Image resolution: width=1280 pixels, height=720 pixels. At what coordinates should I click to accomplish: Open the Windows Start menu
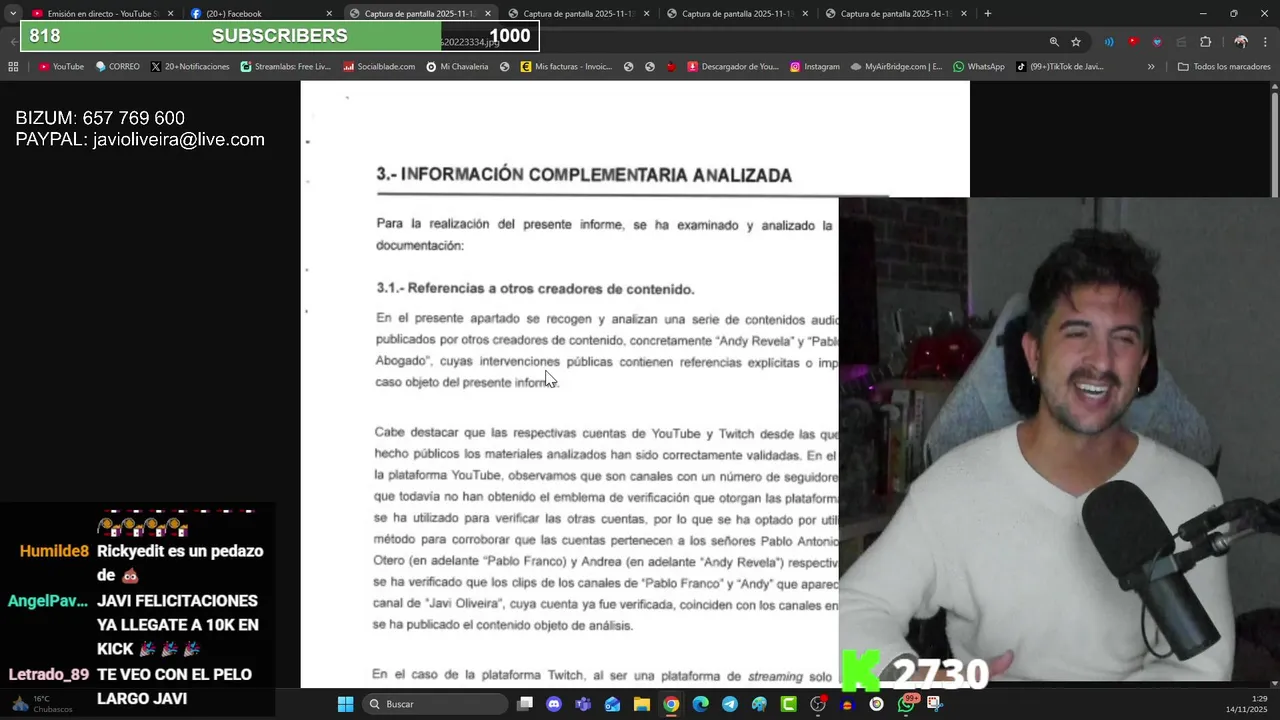(345, 704)
